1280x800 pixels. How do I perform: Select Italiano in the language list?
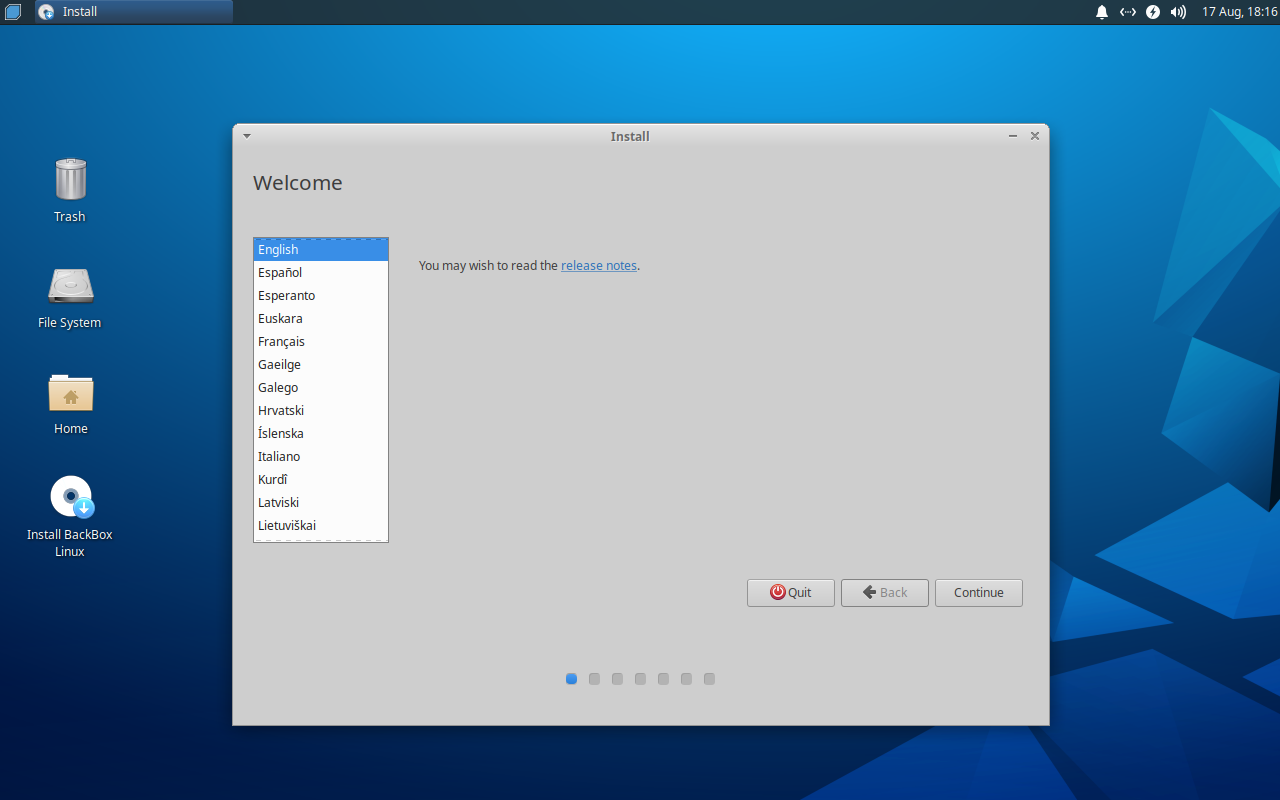coord(321,457)
